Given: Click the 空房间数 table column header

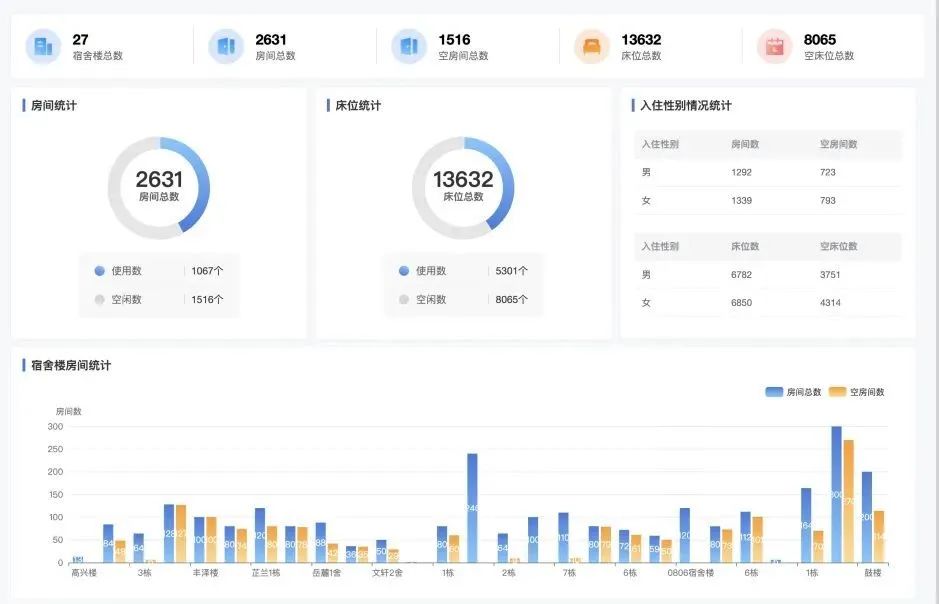Looking at the screenshot, I should coord(837,144).
